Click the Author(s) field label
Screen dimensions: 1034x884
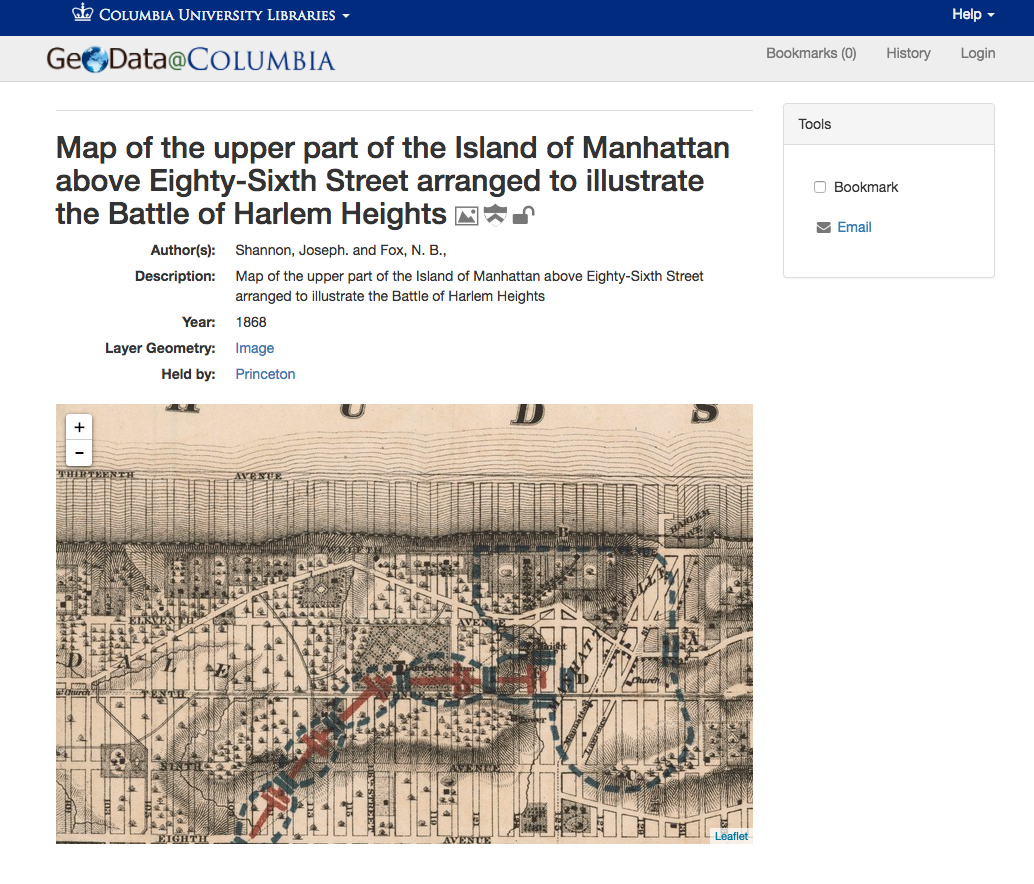point(183,250)
